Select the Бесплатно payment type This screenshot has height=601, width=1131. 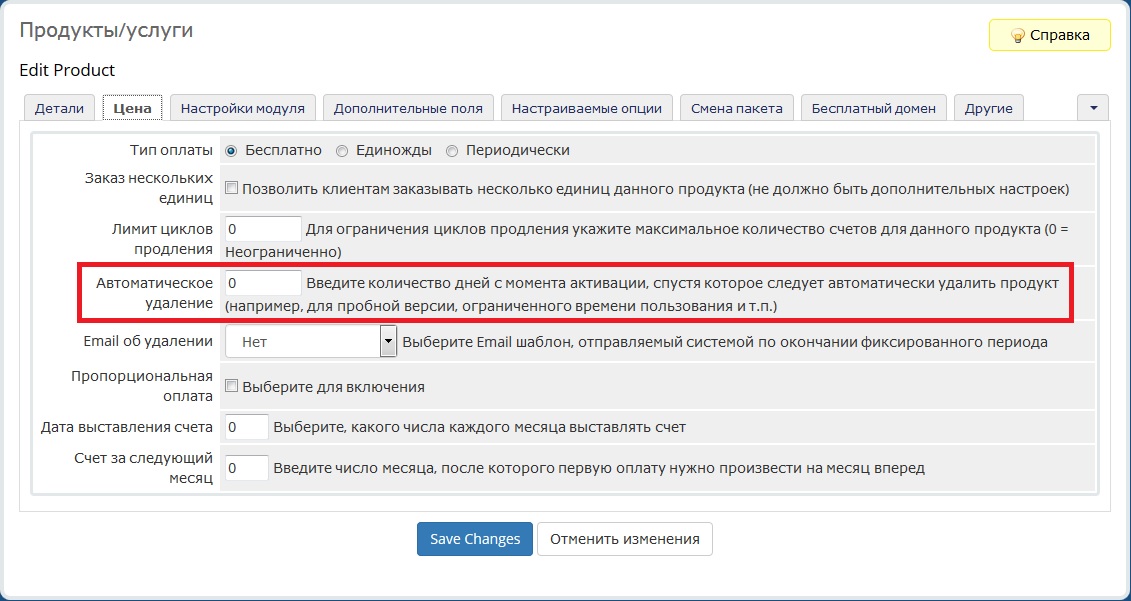(231, 151)
